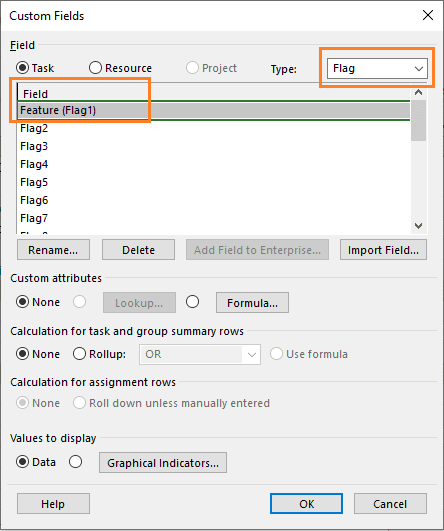
Task: Close the Custom Fields dialog
Action: (x=428, y=15)
